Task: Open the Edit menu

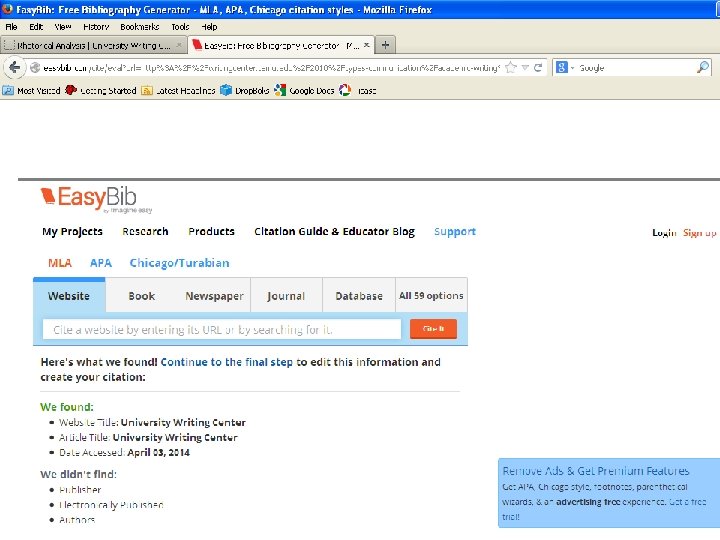Action: [x=36, y=27]
